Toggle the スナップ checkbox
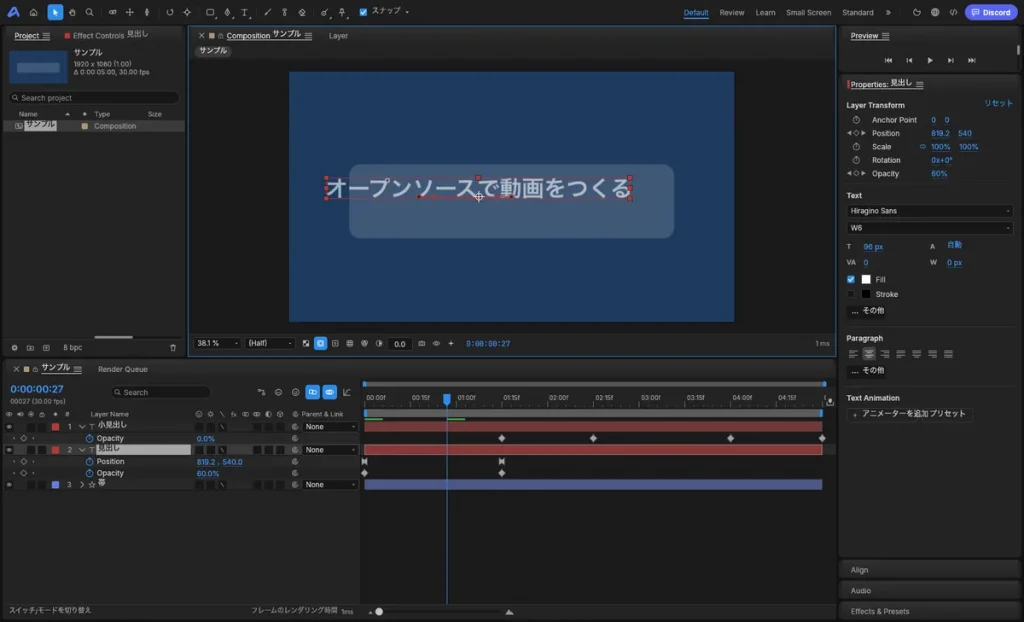1024x622 pixels. pos(363,12)
